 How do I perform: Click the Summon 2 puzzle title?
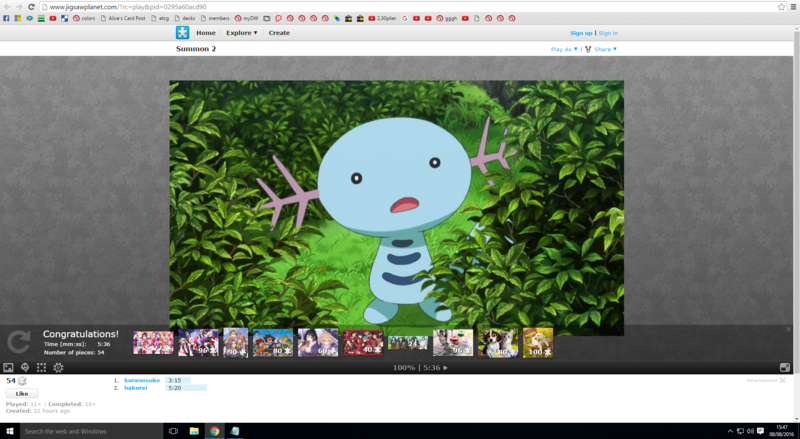coord(196,49)
